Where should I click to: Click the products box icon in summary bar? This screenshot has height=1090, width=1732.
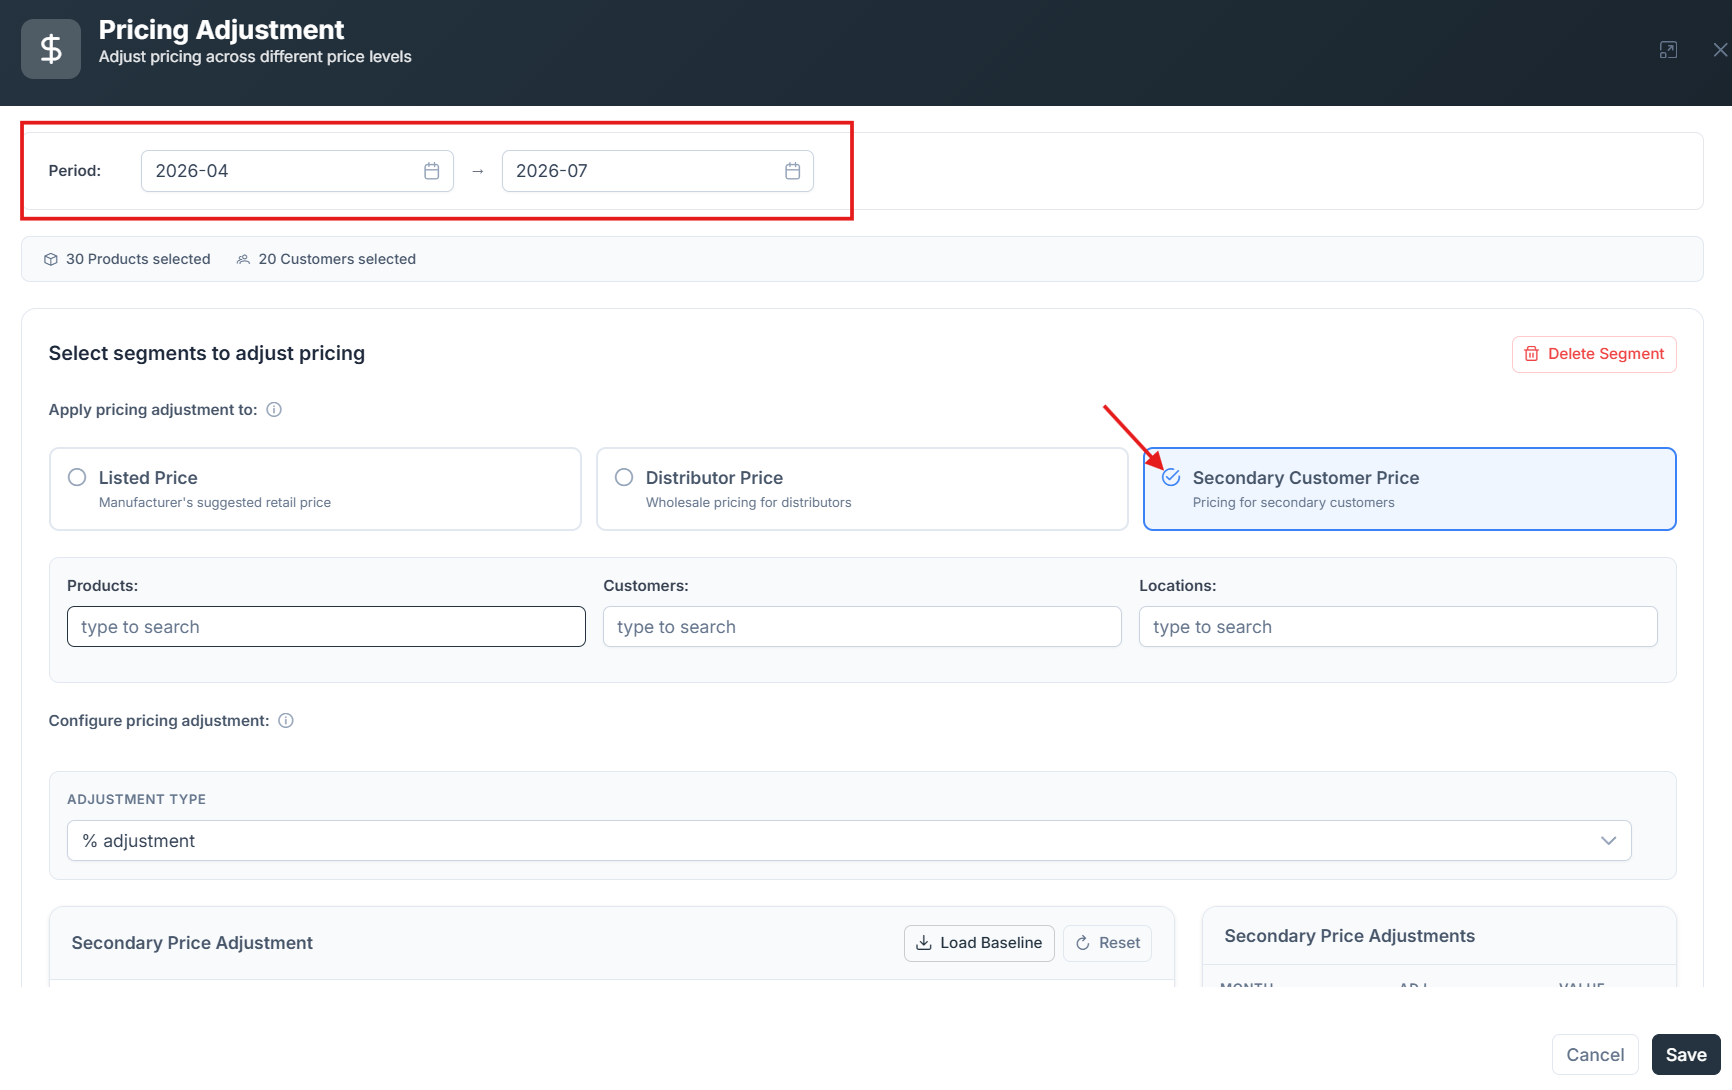pyautogui.click(x=51, y=259)
